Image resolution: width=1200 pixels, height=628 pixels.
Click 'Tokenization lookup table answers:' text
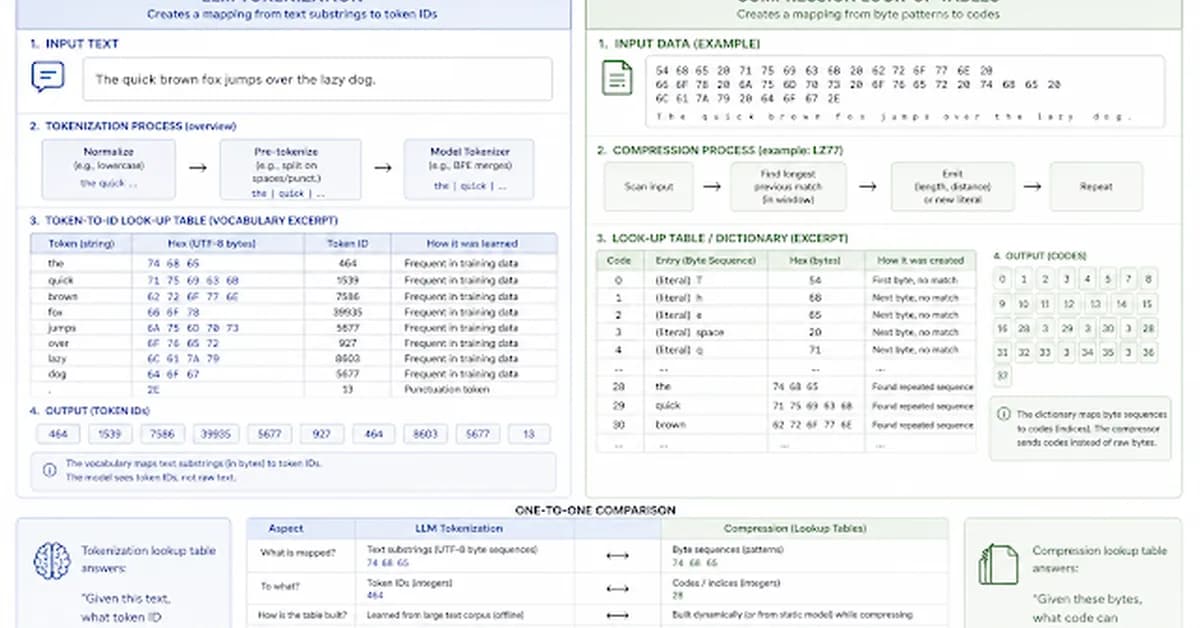(148, 559)
